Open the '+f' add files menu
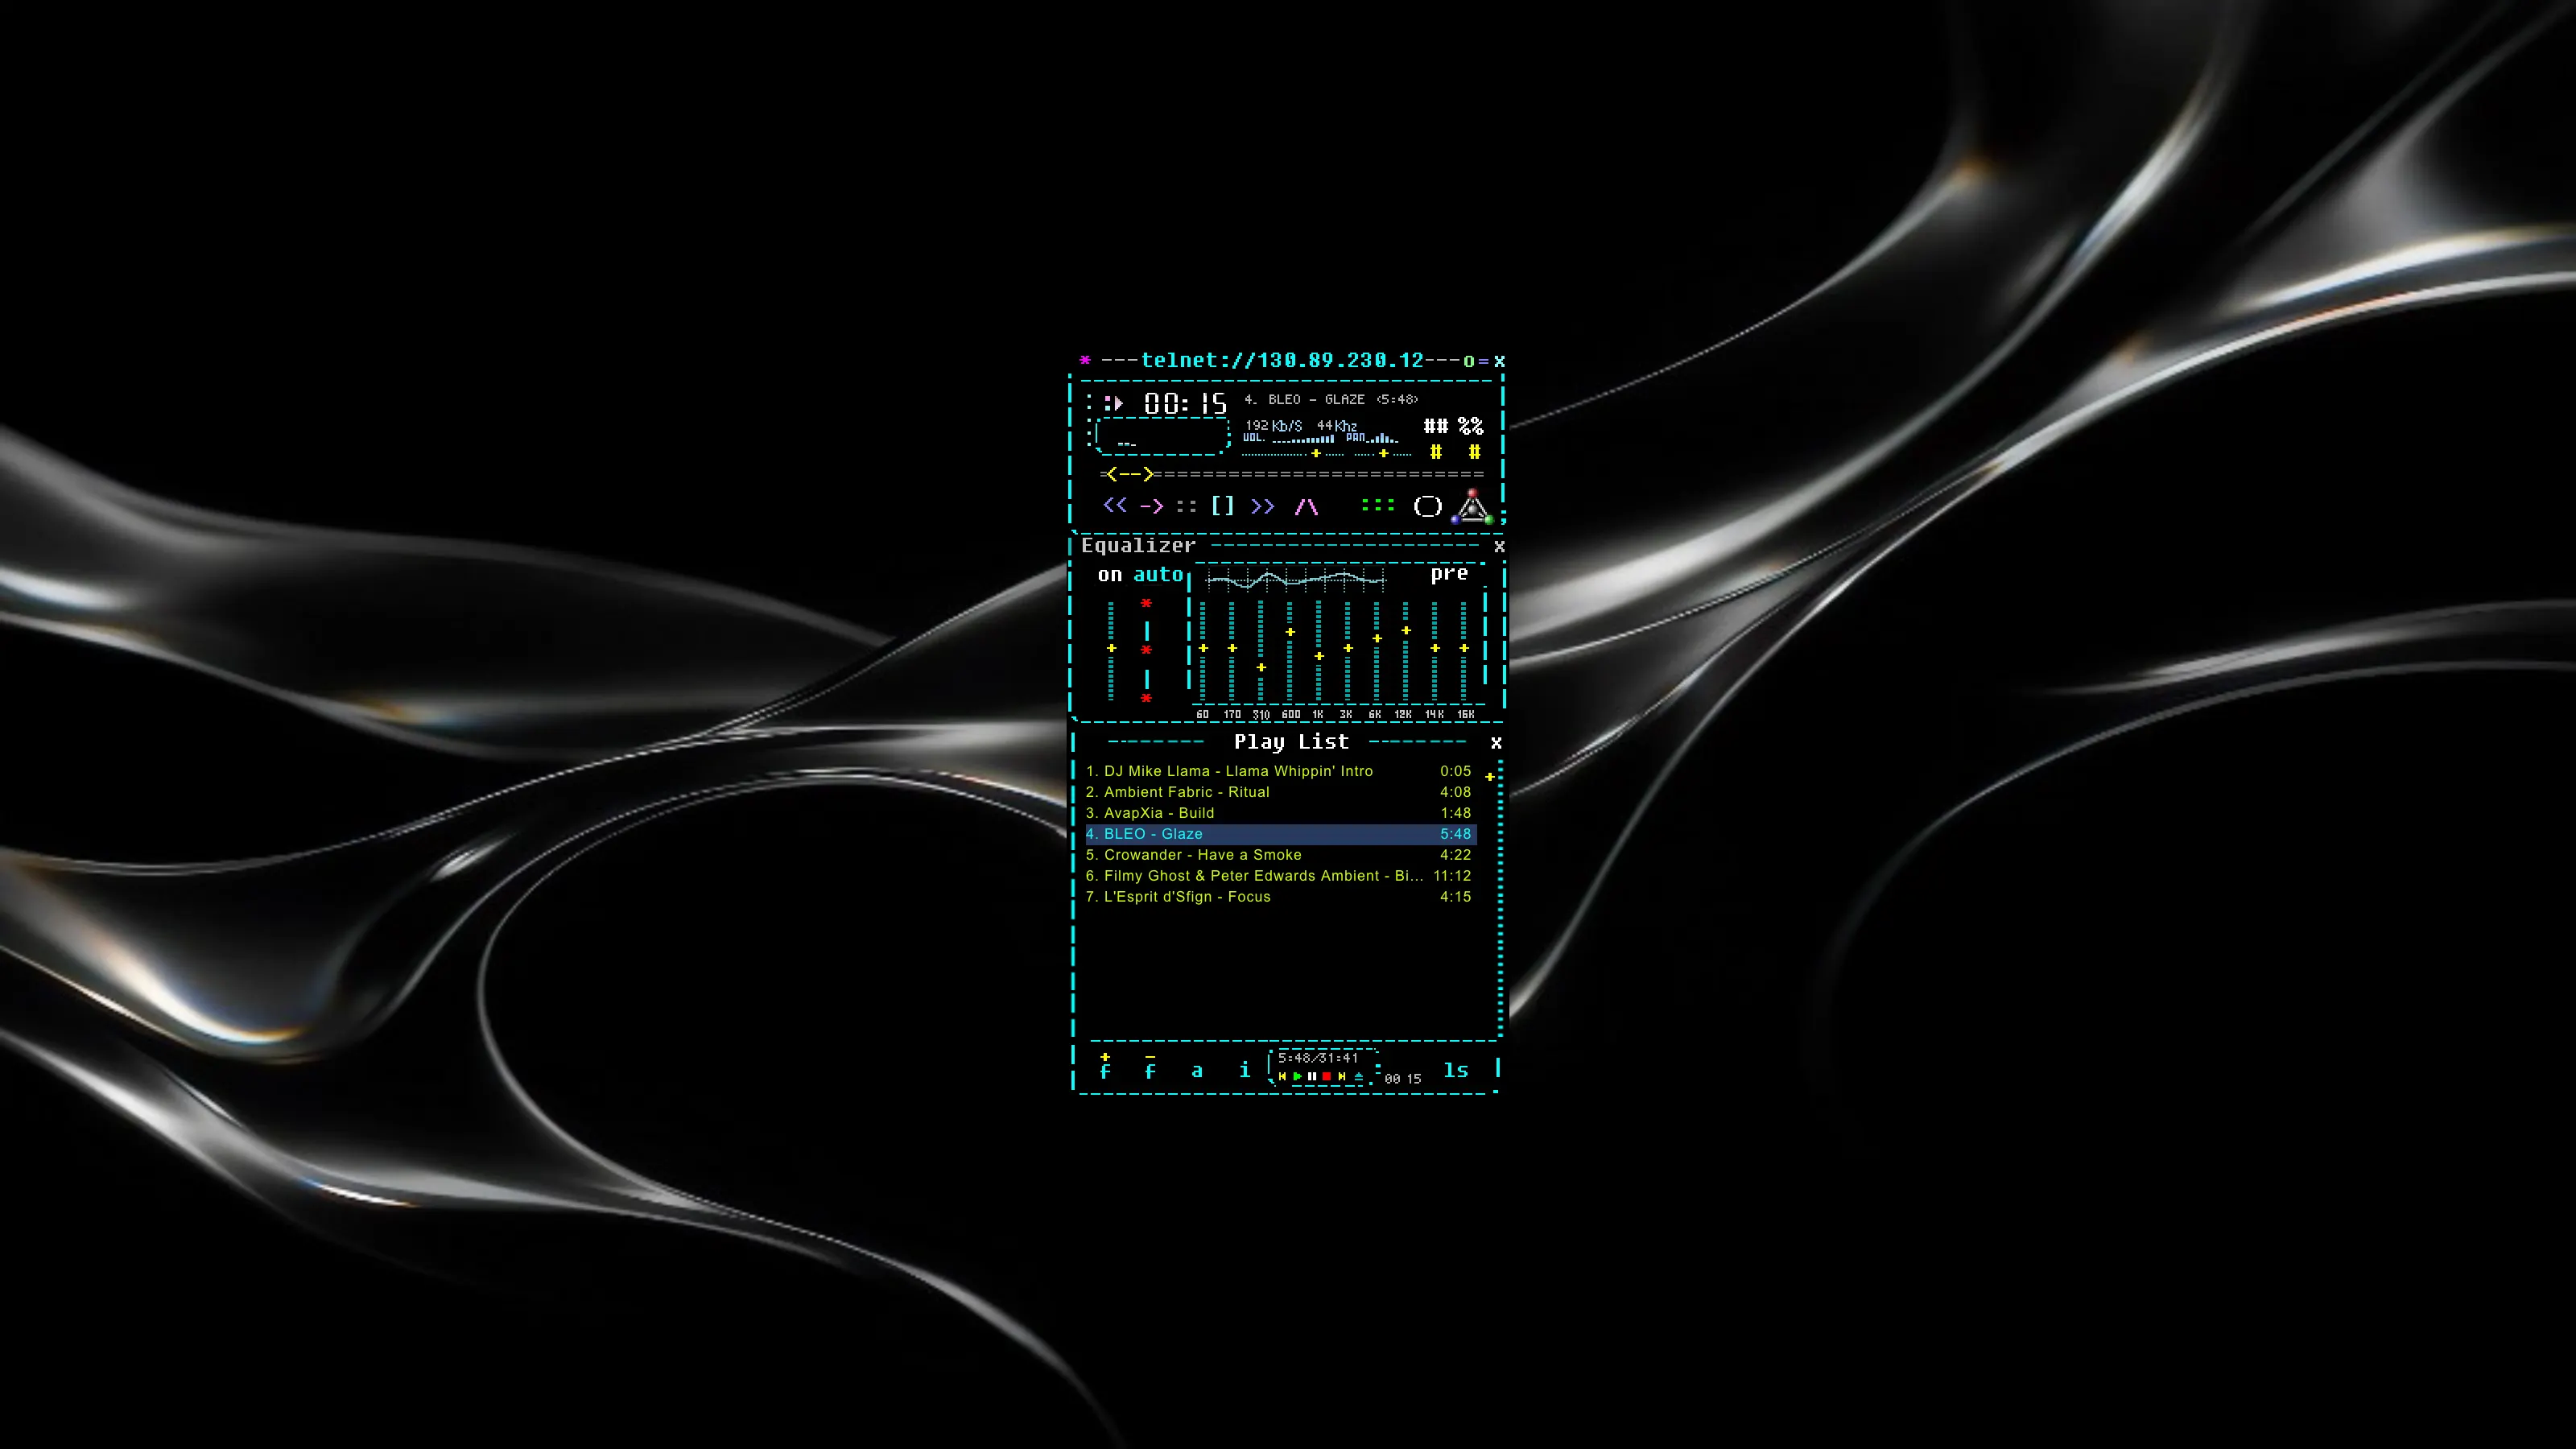The width and height of the screenshot is (2576, 1449). click(1105, 1066)
